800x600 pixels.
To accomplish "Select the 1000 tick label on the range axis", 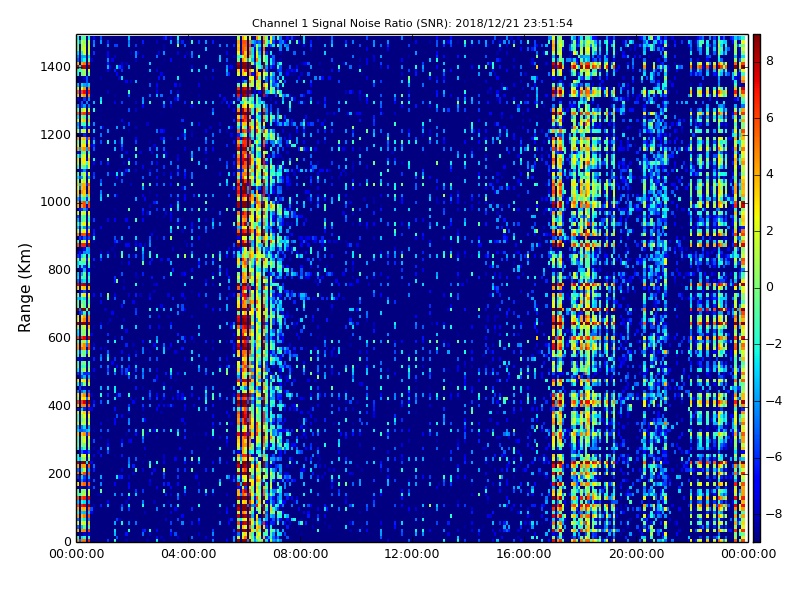I will (x=55, y=202).
